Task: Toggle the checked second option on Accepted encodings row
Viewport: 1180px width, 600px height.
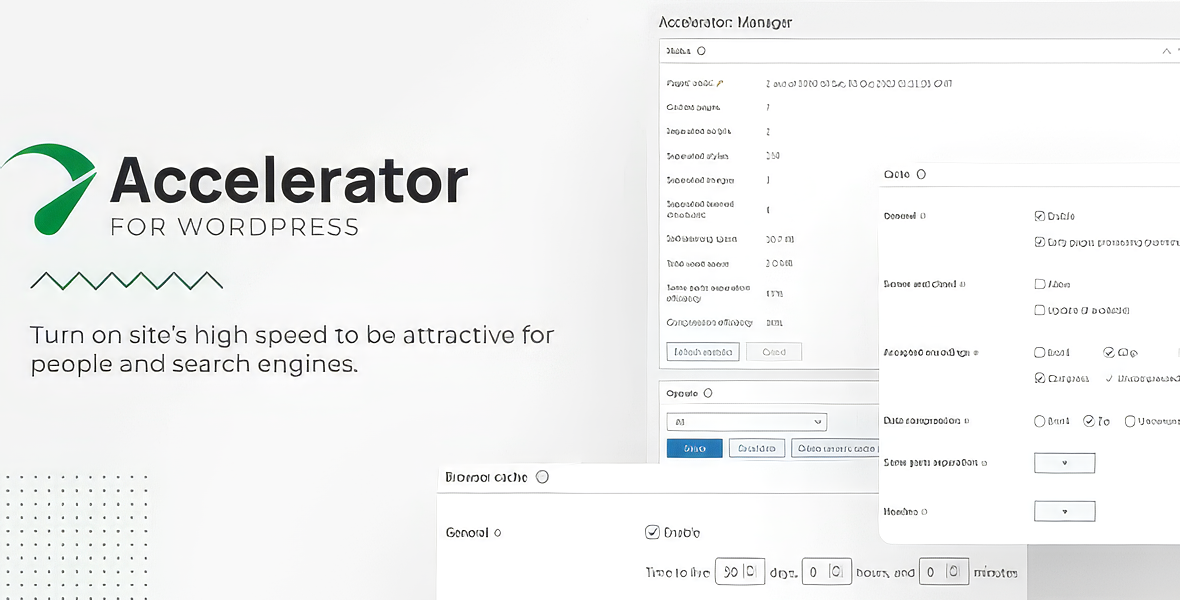Action: [x=1109, y=352]
